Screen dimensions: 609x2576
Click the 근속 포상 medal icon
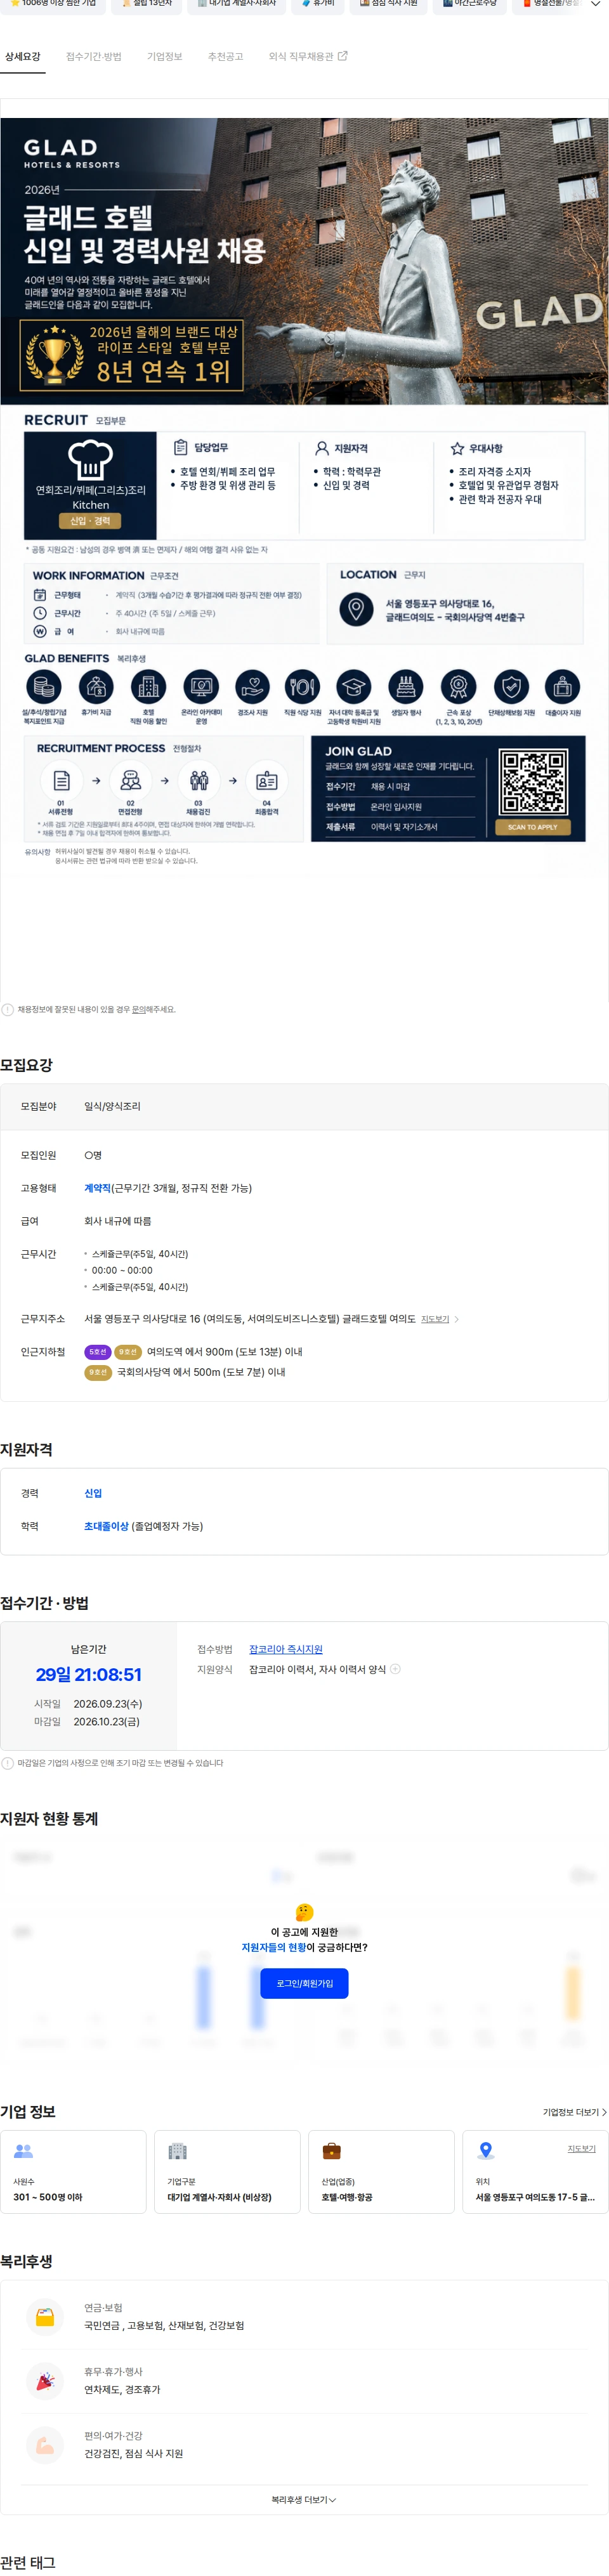[458, 687]
